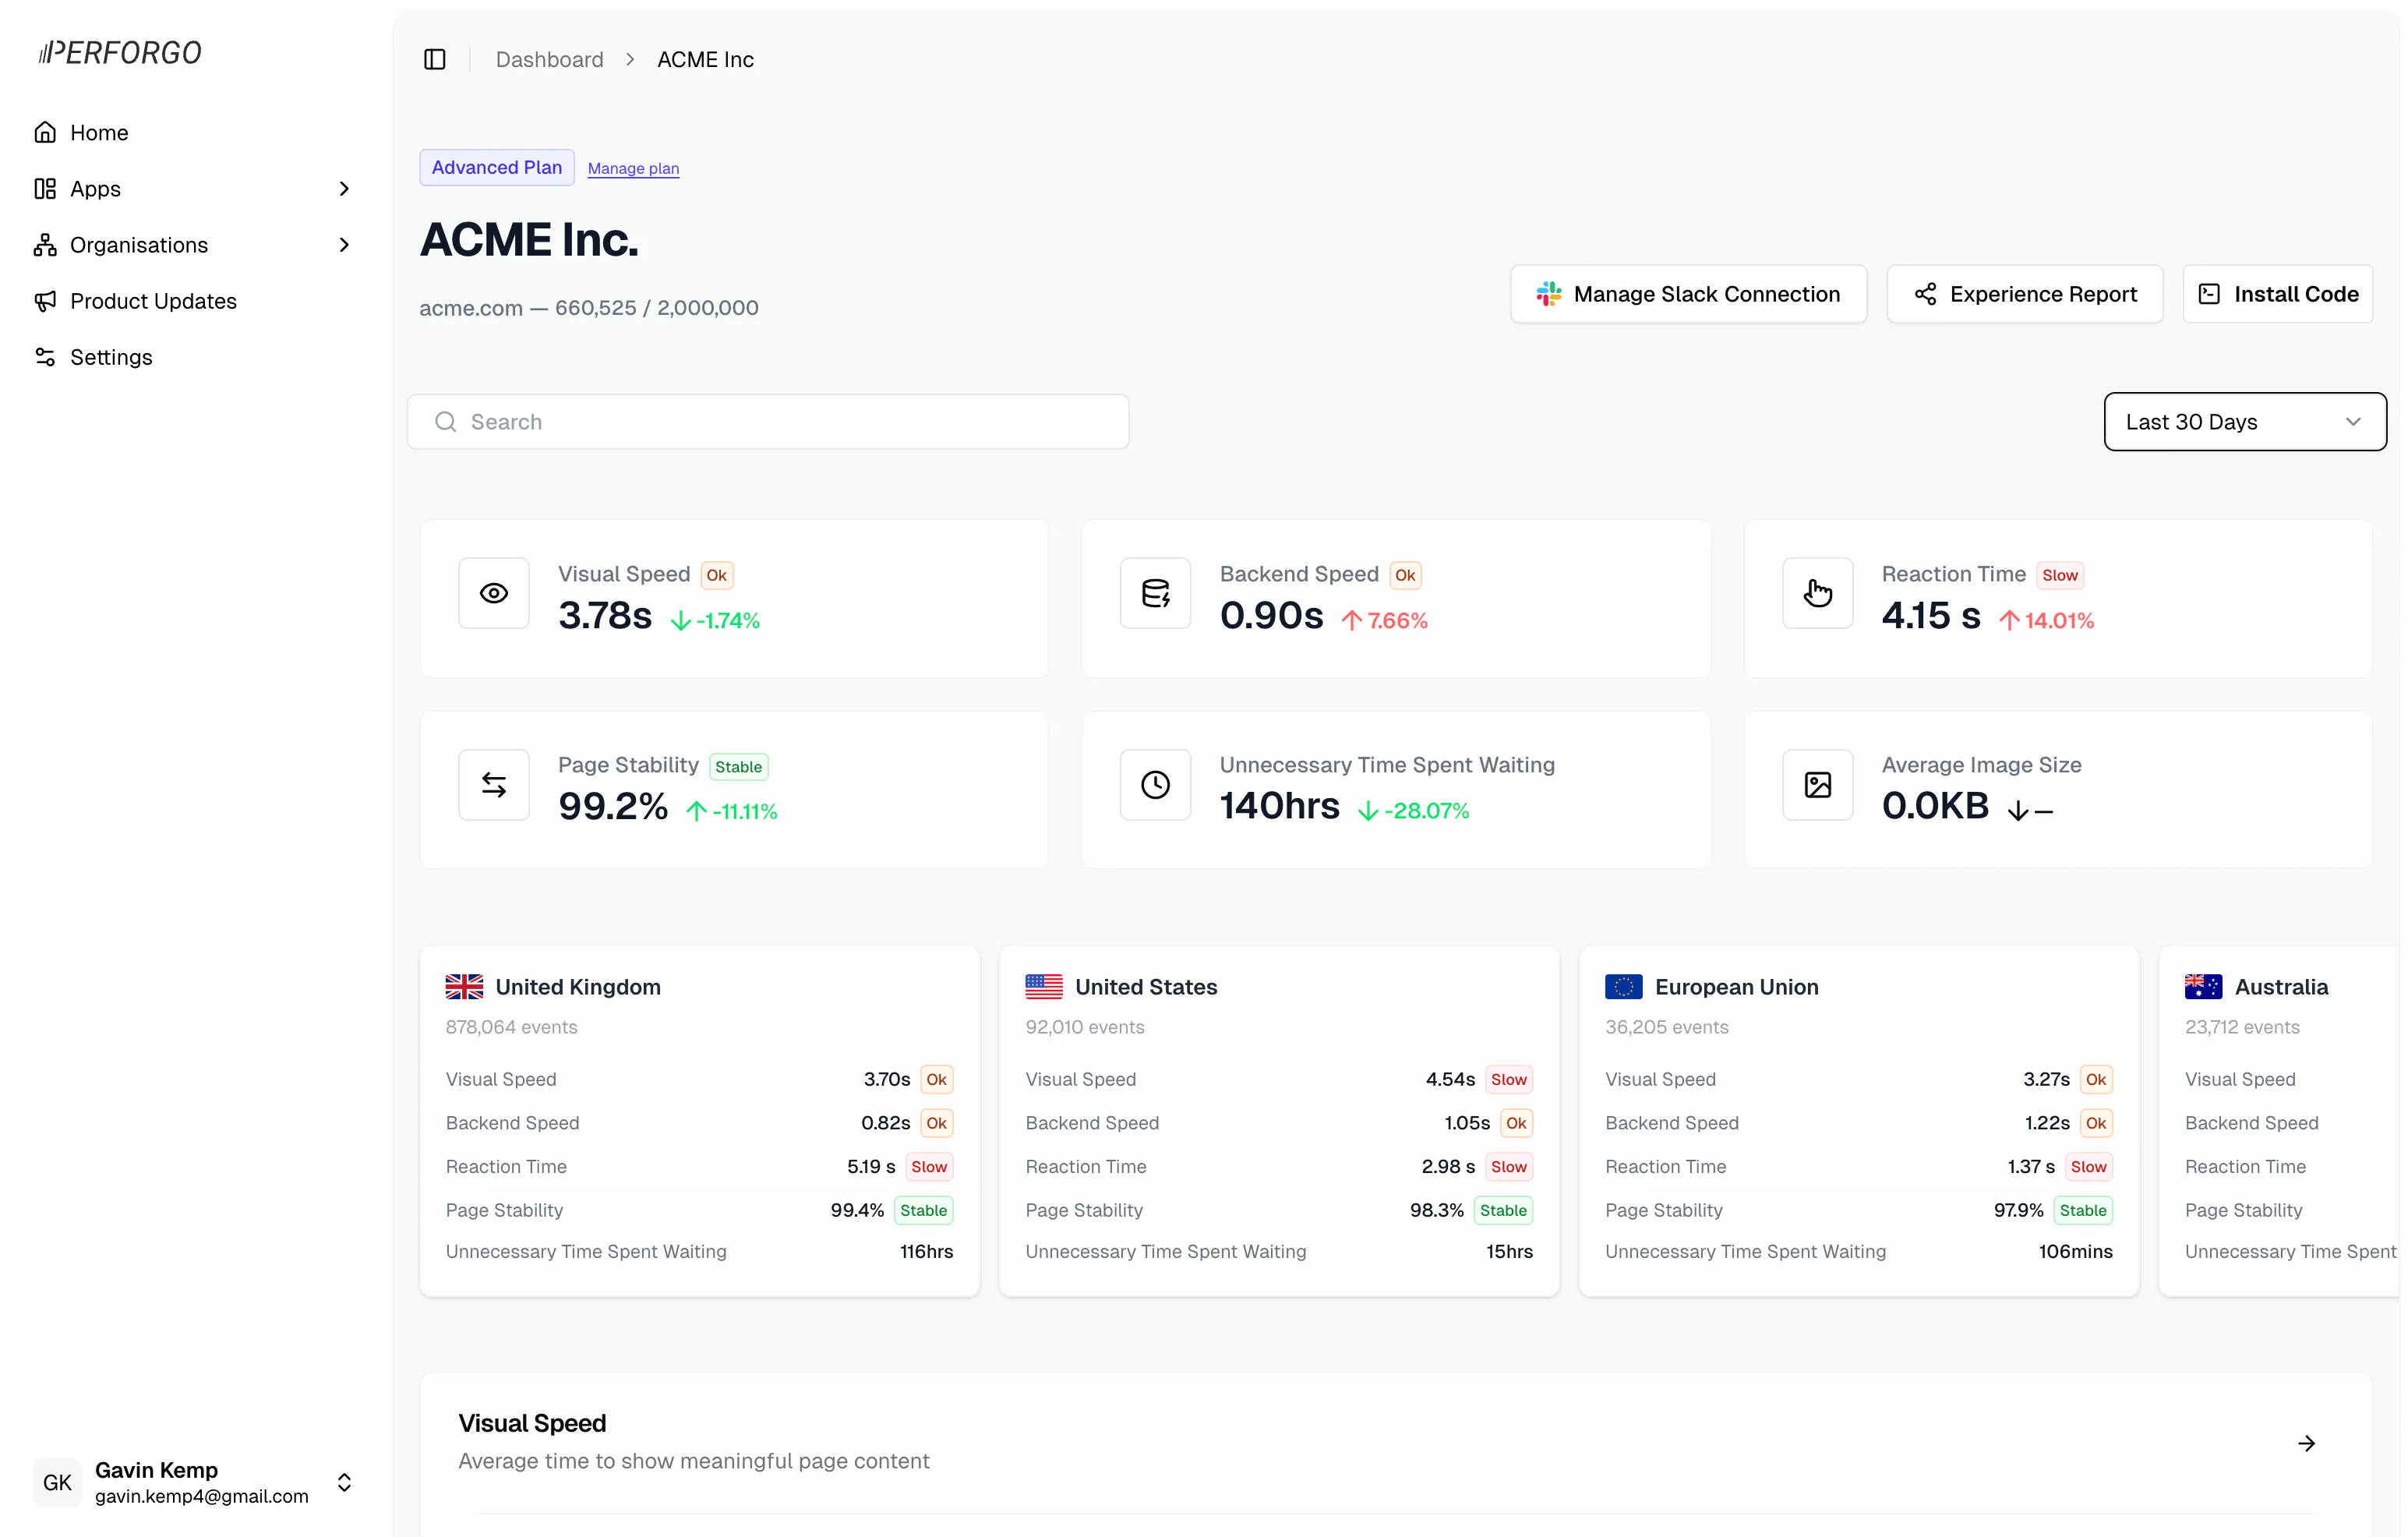Open Apps in the sidebar
2408x1537 pixels.
(x=196, y=189)
